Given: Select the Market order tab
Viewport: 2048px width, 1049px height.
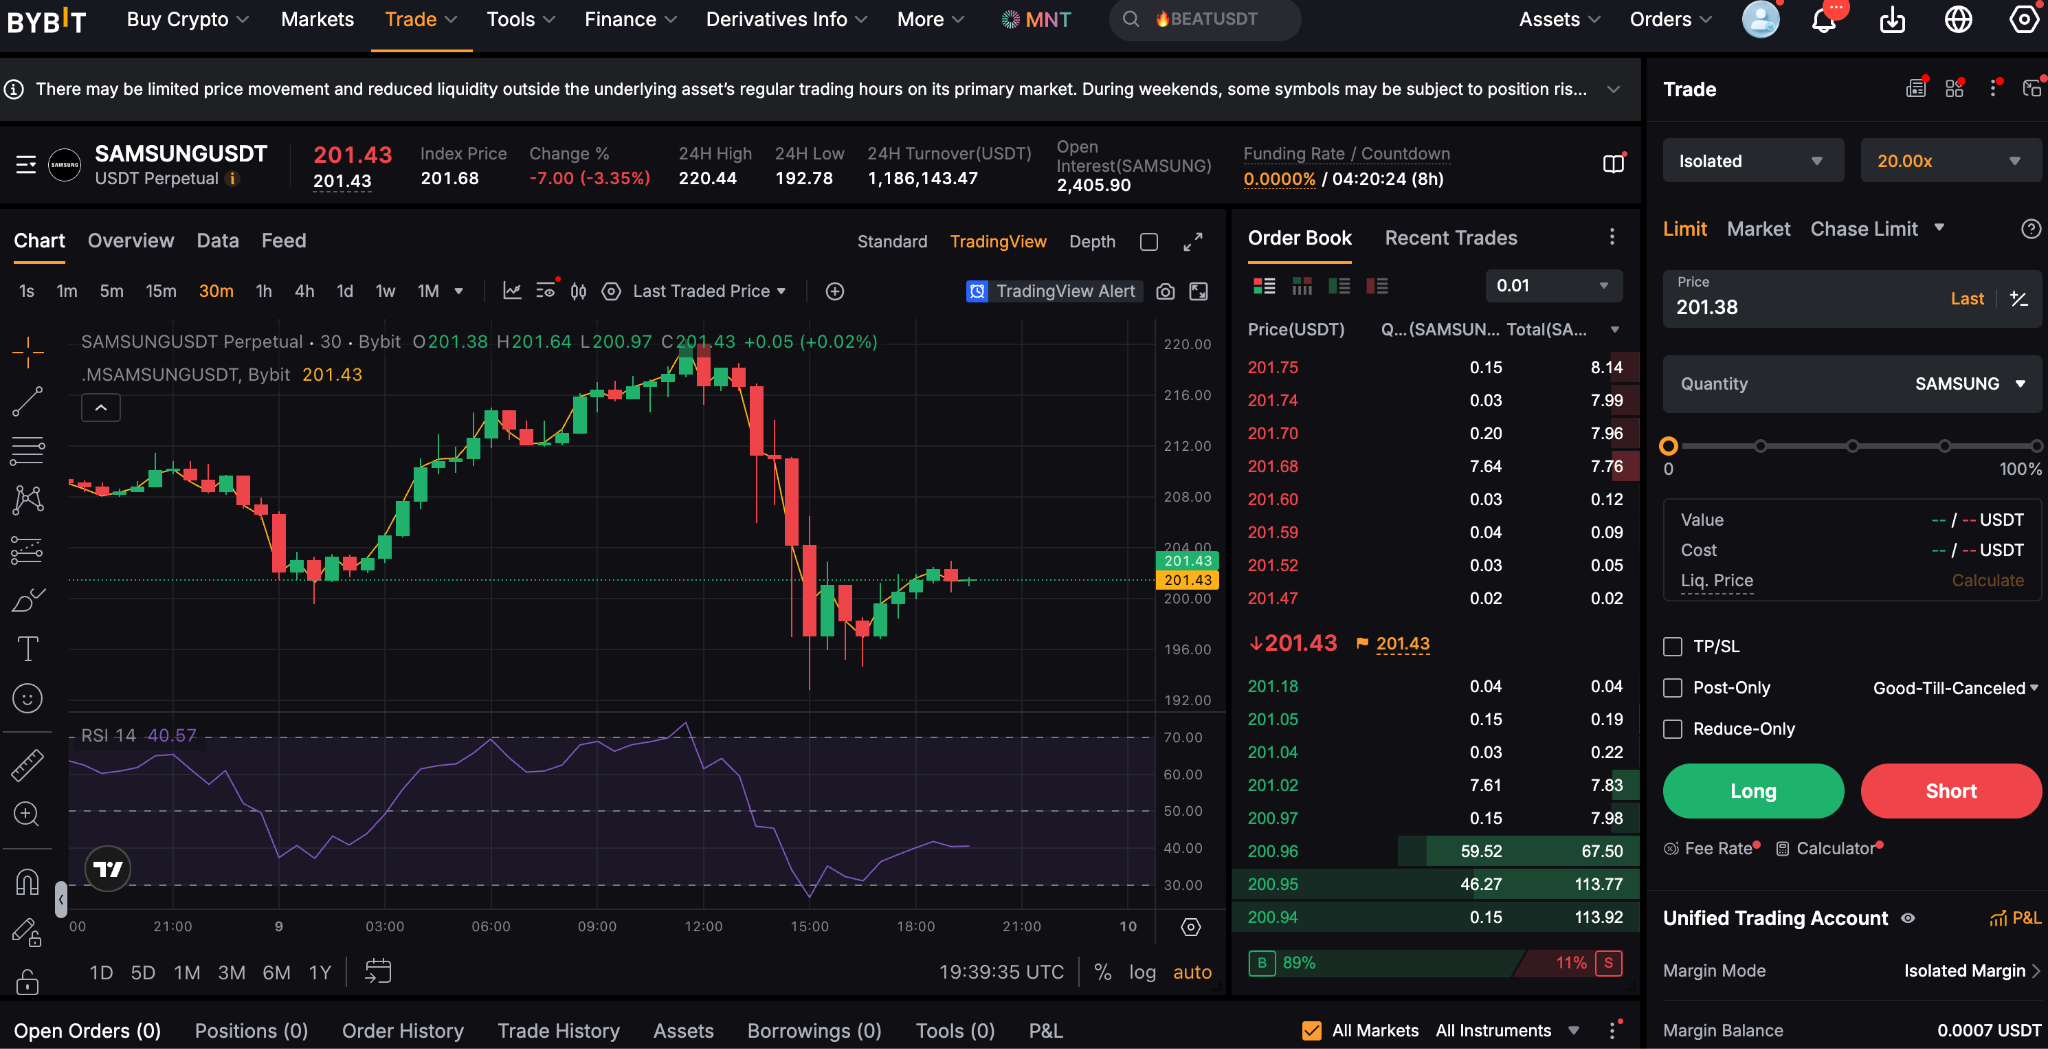Looking at the screenshot, I should coord(1758,229).
